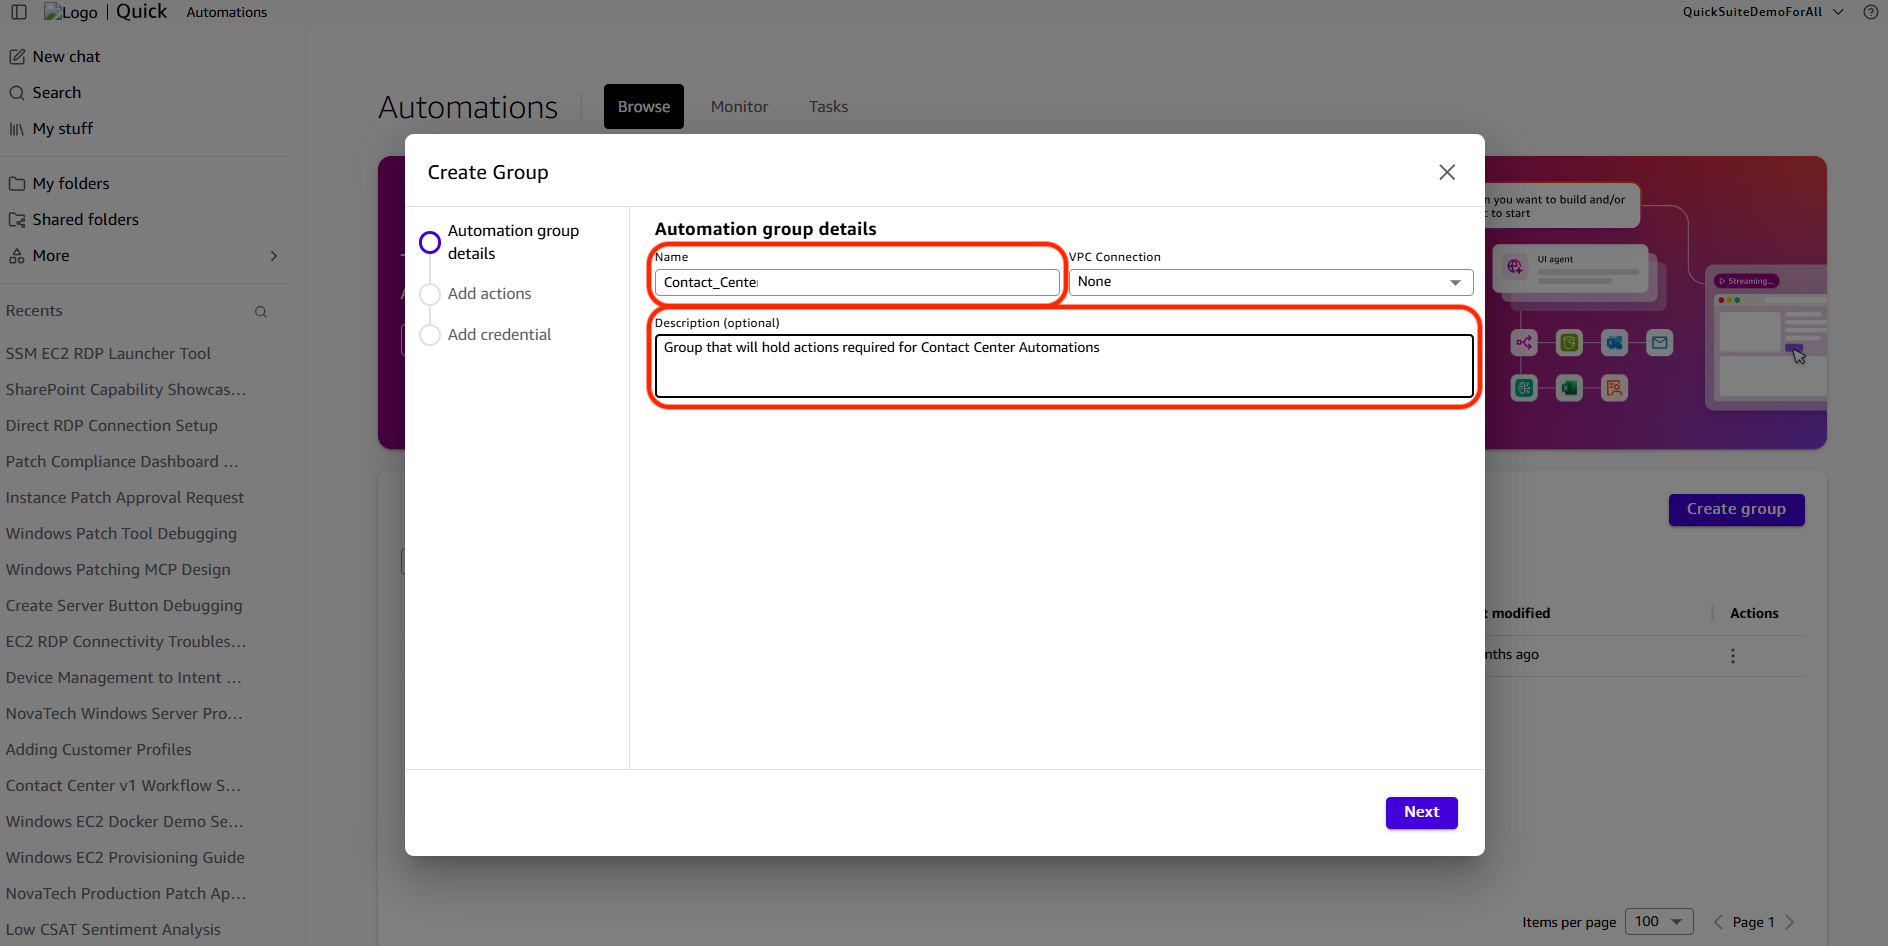Open EC2 RDP Connectivity Troubleshooting chat
The image size is (1888, 946).
point(126,642)
